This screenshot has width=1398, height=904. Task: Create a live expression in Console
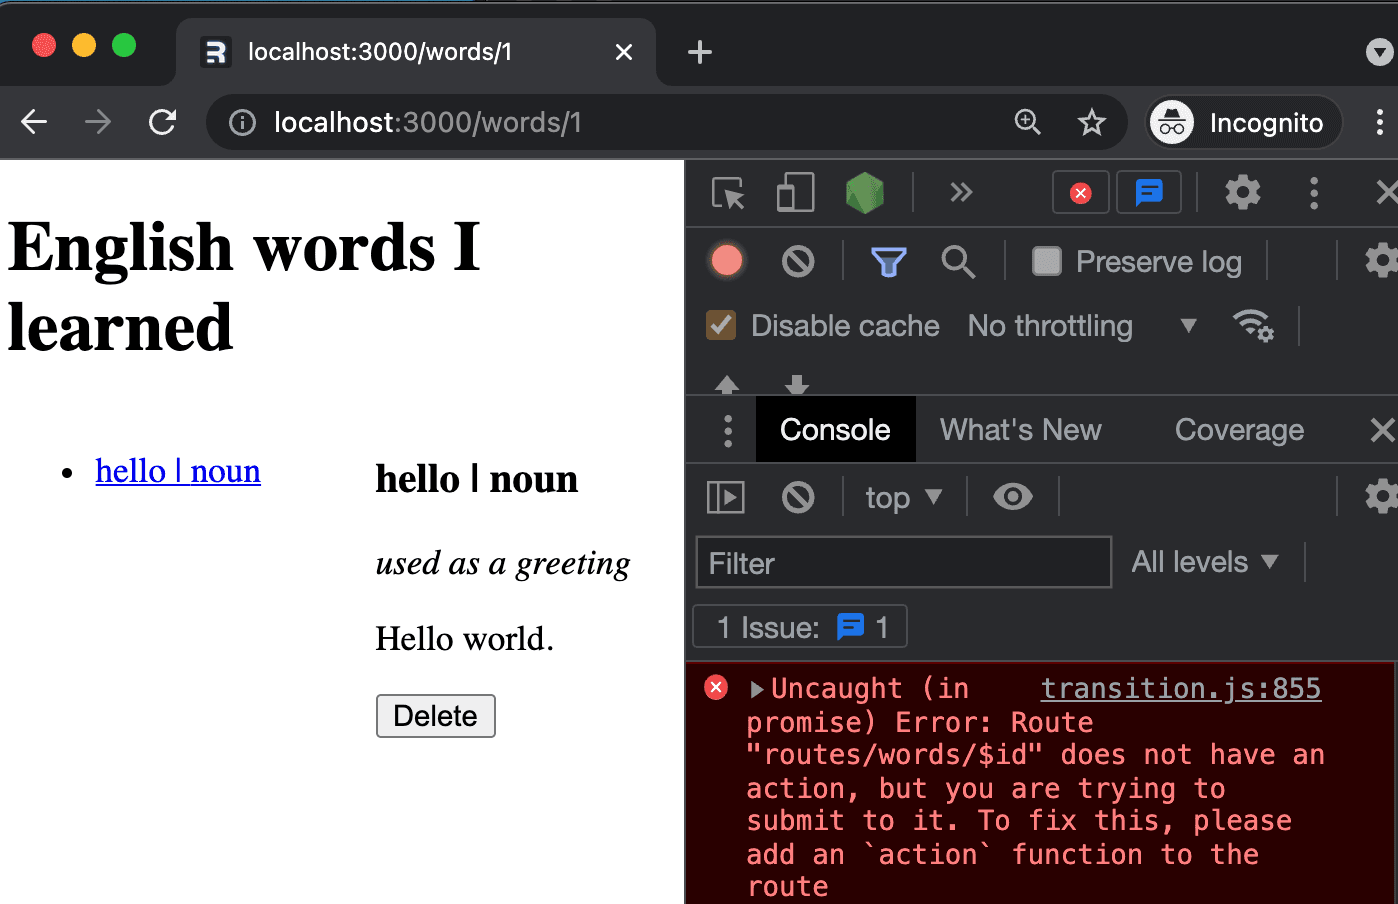(x=1012, y=496)
